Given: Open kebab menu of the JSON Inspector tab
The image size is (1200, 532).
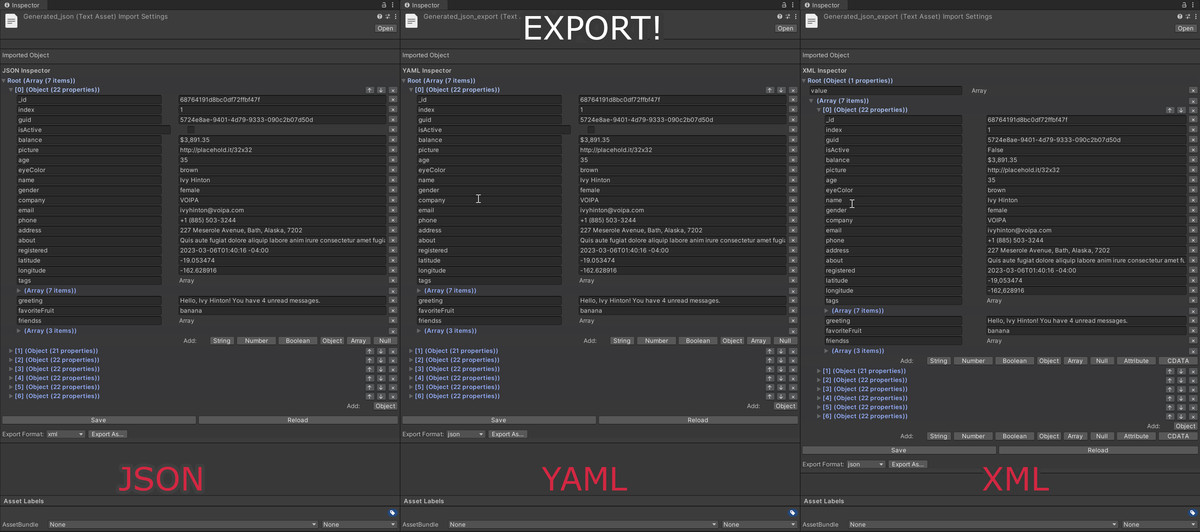Looking at the screenshot, I should pyautogui.click(x=395, y=5).
